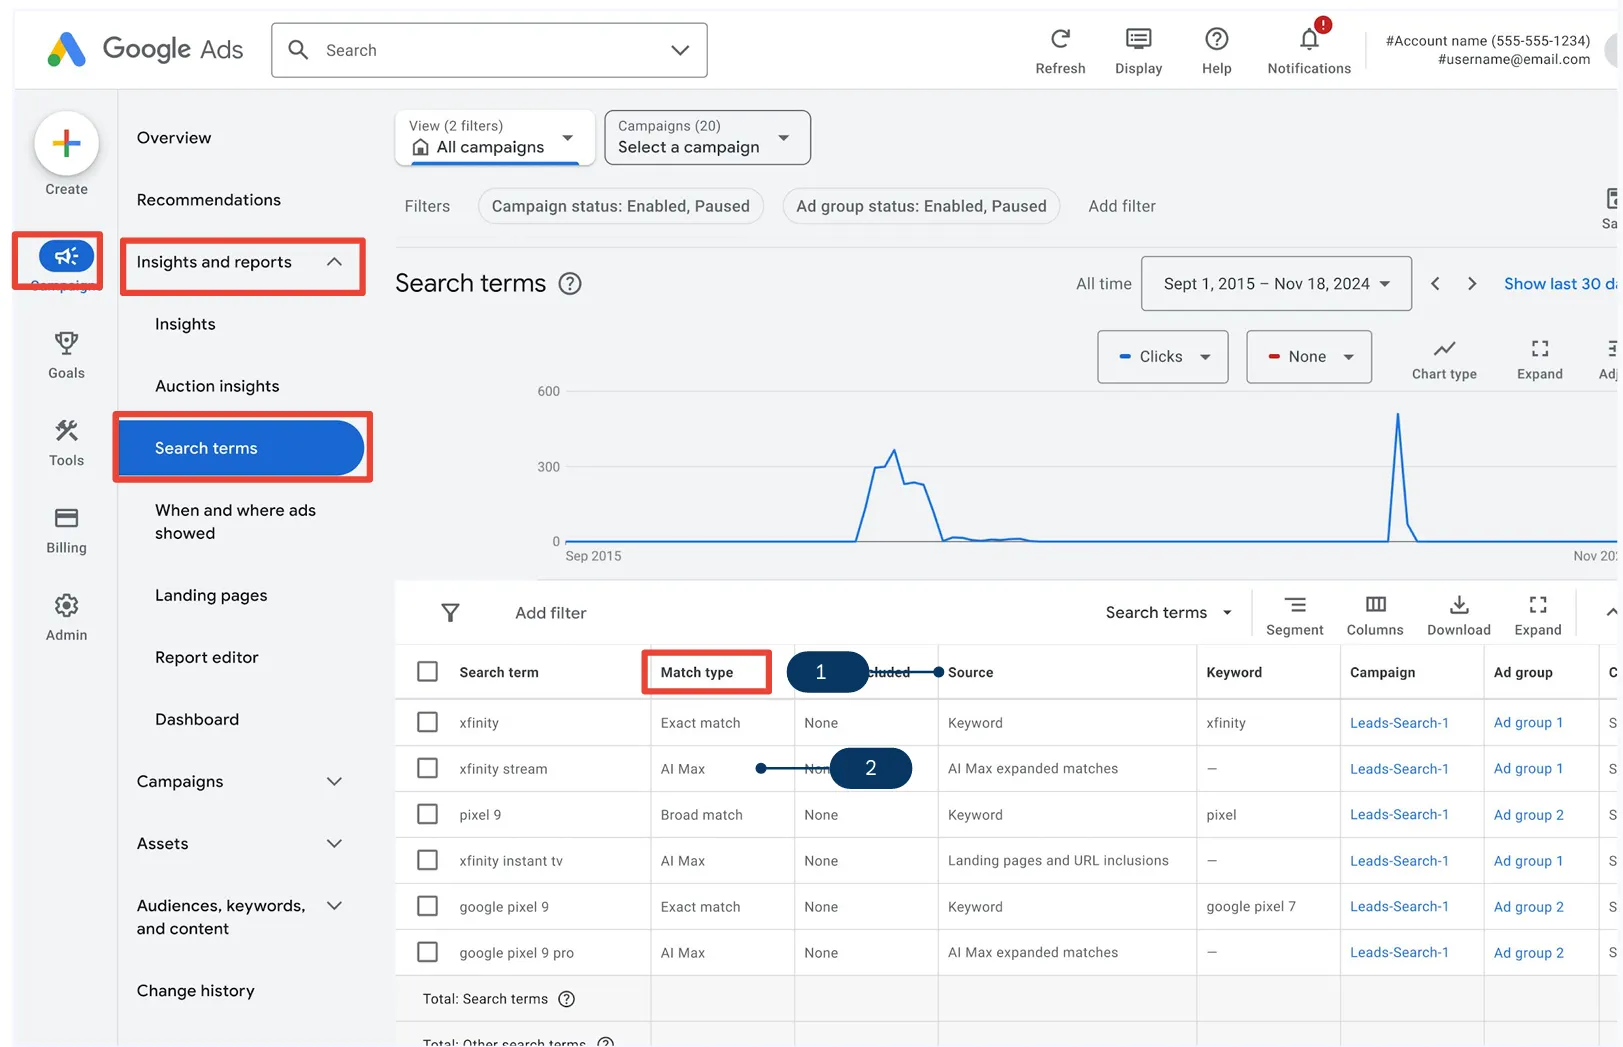Viewport: 1623px width, 1047px height.
Task: Open the Notifications bell icon
Action: click(x=1309, y=38)
